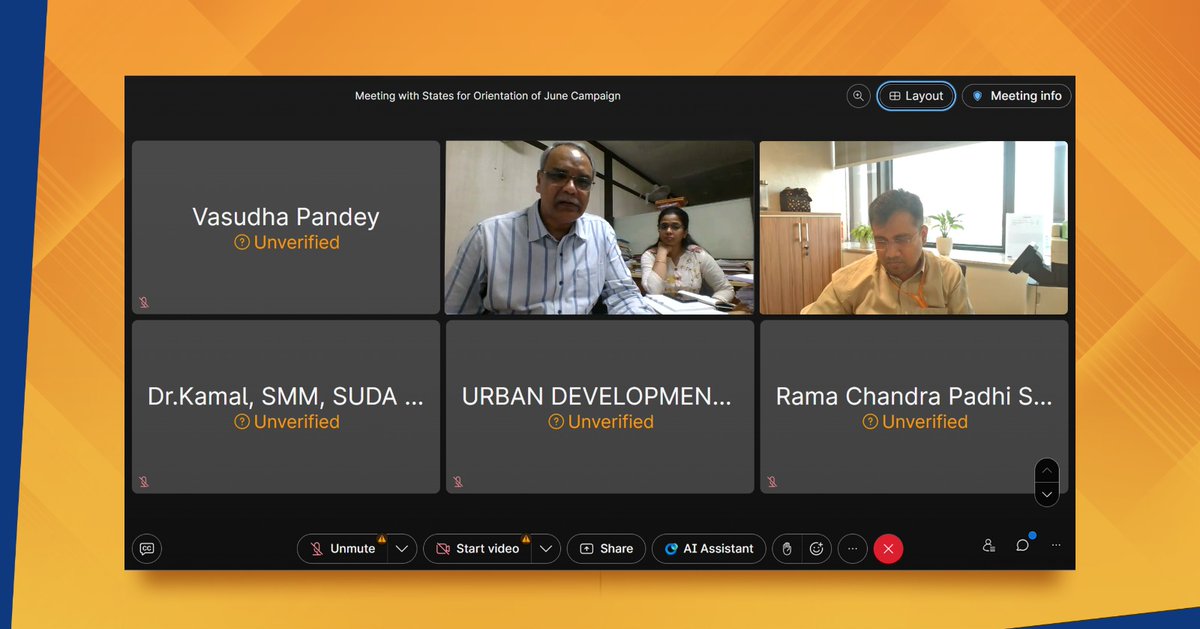Viewport: 1200px width, 629px height.
Task: Raise hand in the meeting
Action: (x=787, y=548)
